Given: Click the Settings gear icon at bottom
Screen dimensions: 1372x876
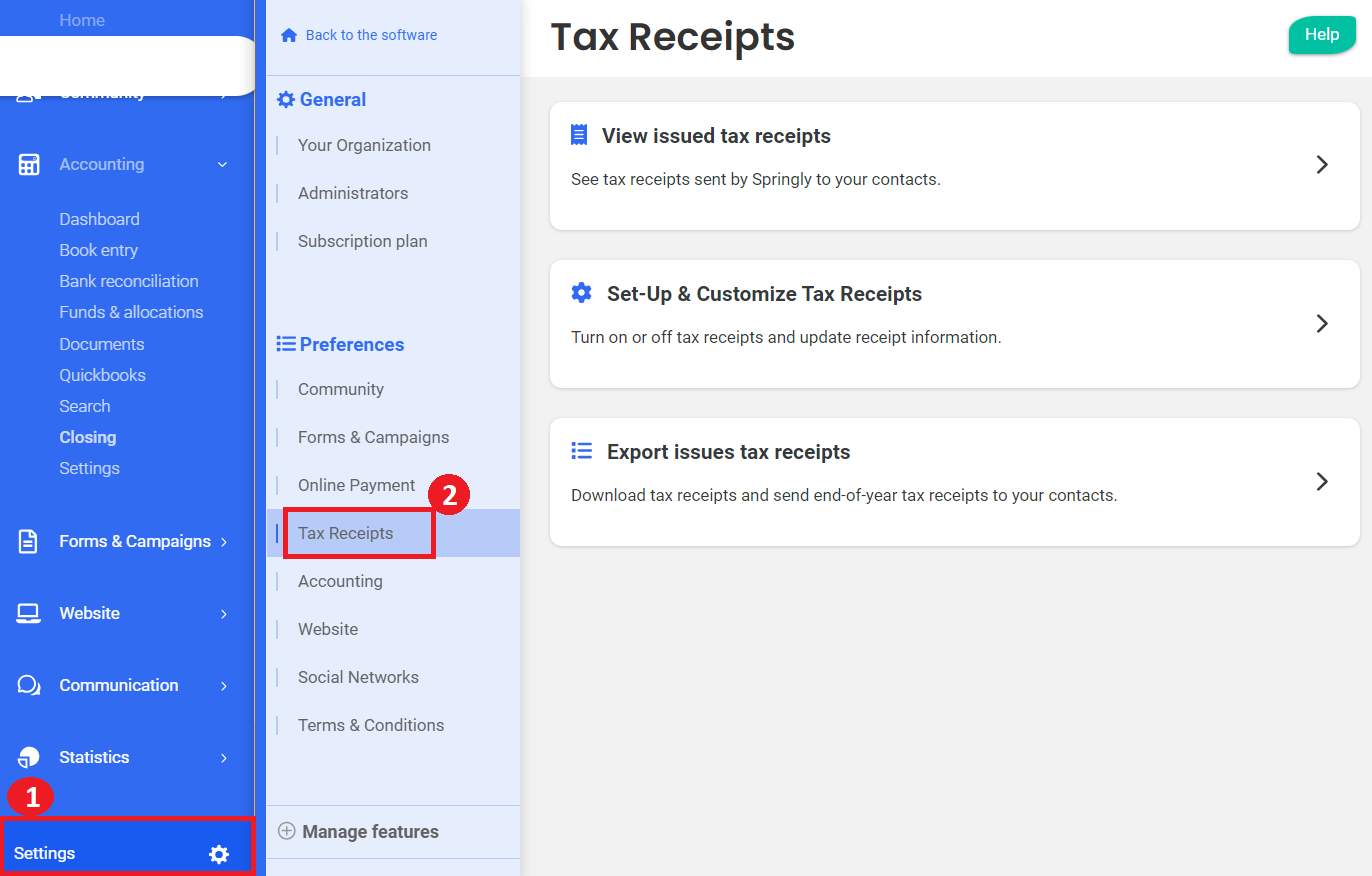Looking at the screenshot, I should pyautogui.click(x=218, y=854).
